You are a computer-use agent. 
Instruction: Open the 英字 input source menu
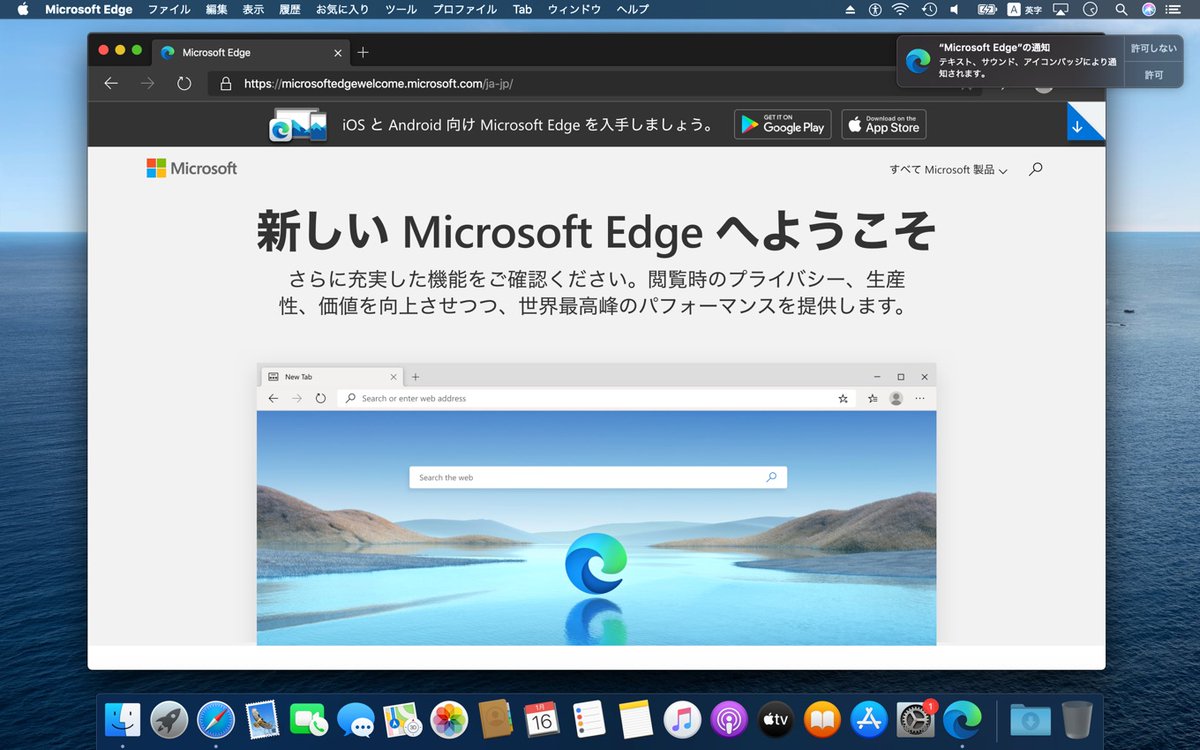(1025, 9)
